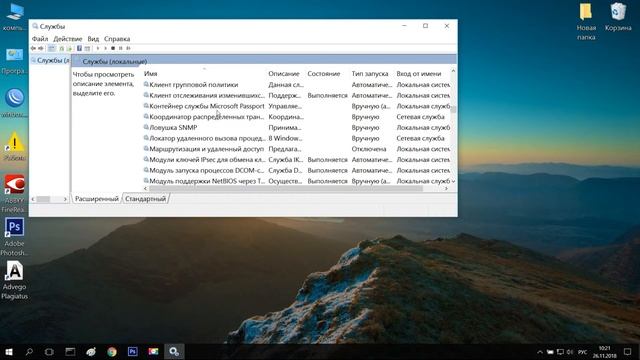This screenshot has width=640, height=360.
Task: Select the Advego Plagiatus desktop shortcut
Action: pos(14,280)
